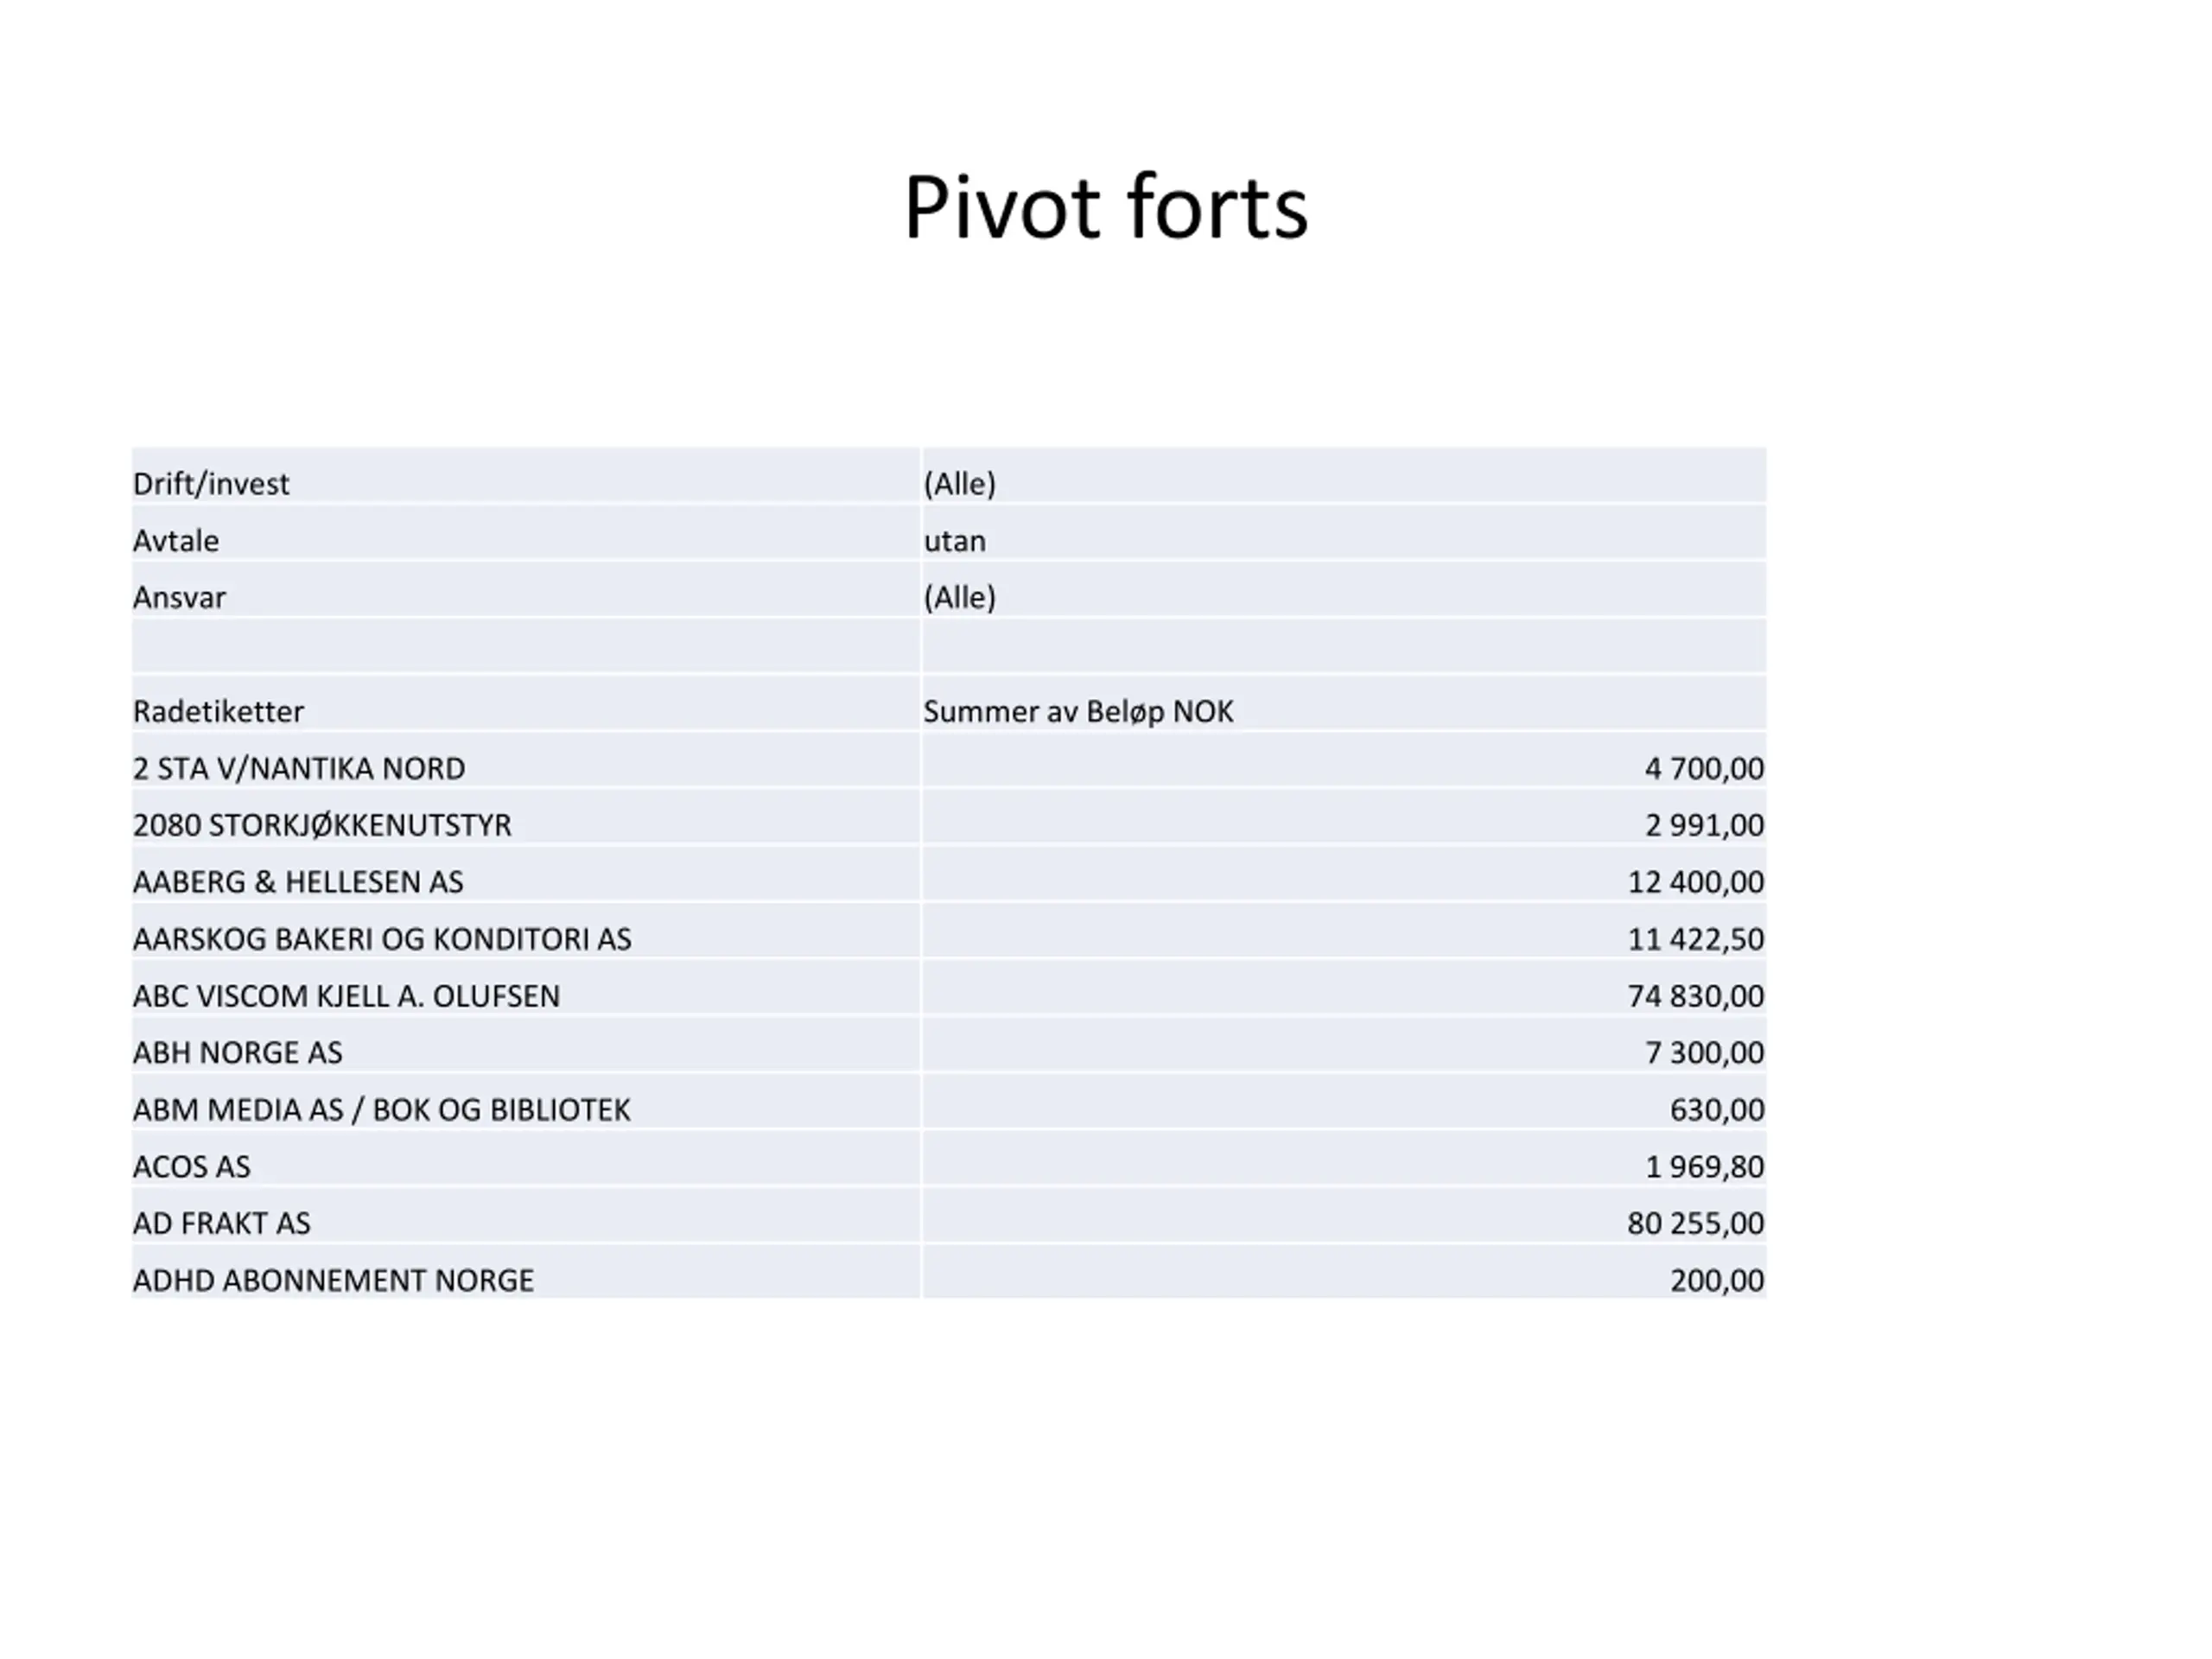This screenshot has height=1659, width=2212.
Task: Select row ADHD ABONNEMENT NORGE
Action: click(x=949, y=1281)
